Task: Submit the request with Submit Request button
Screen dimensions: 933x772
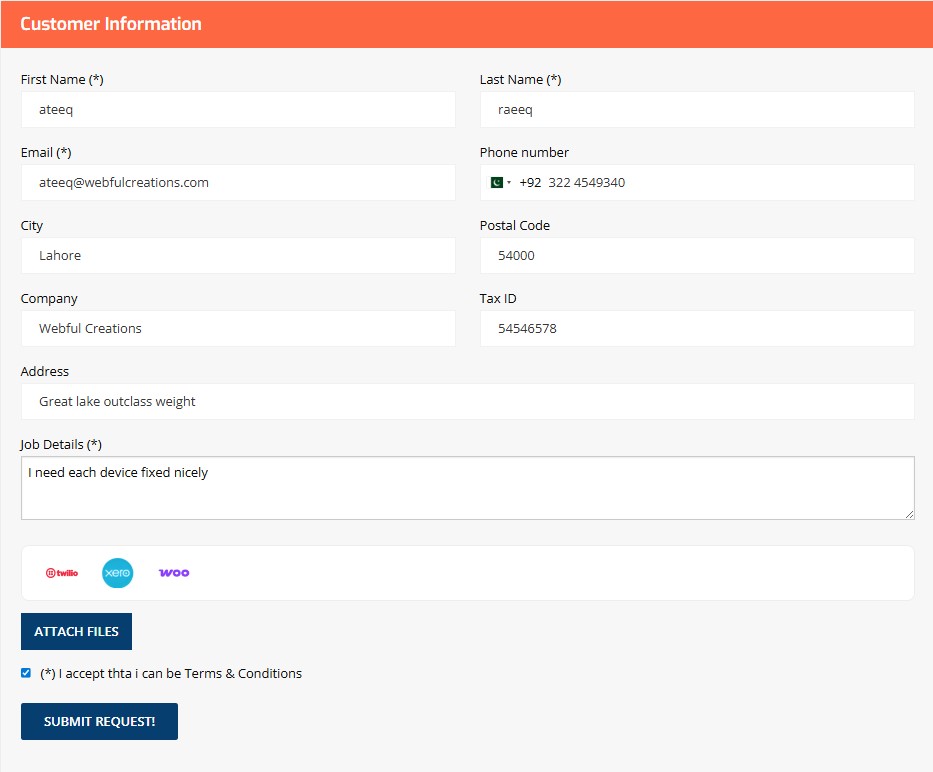Action: 99,721
